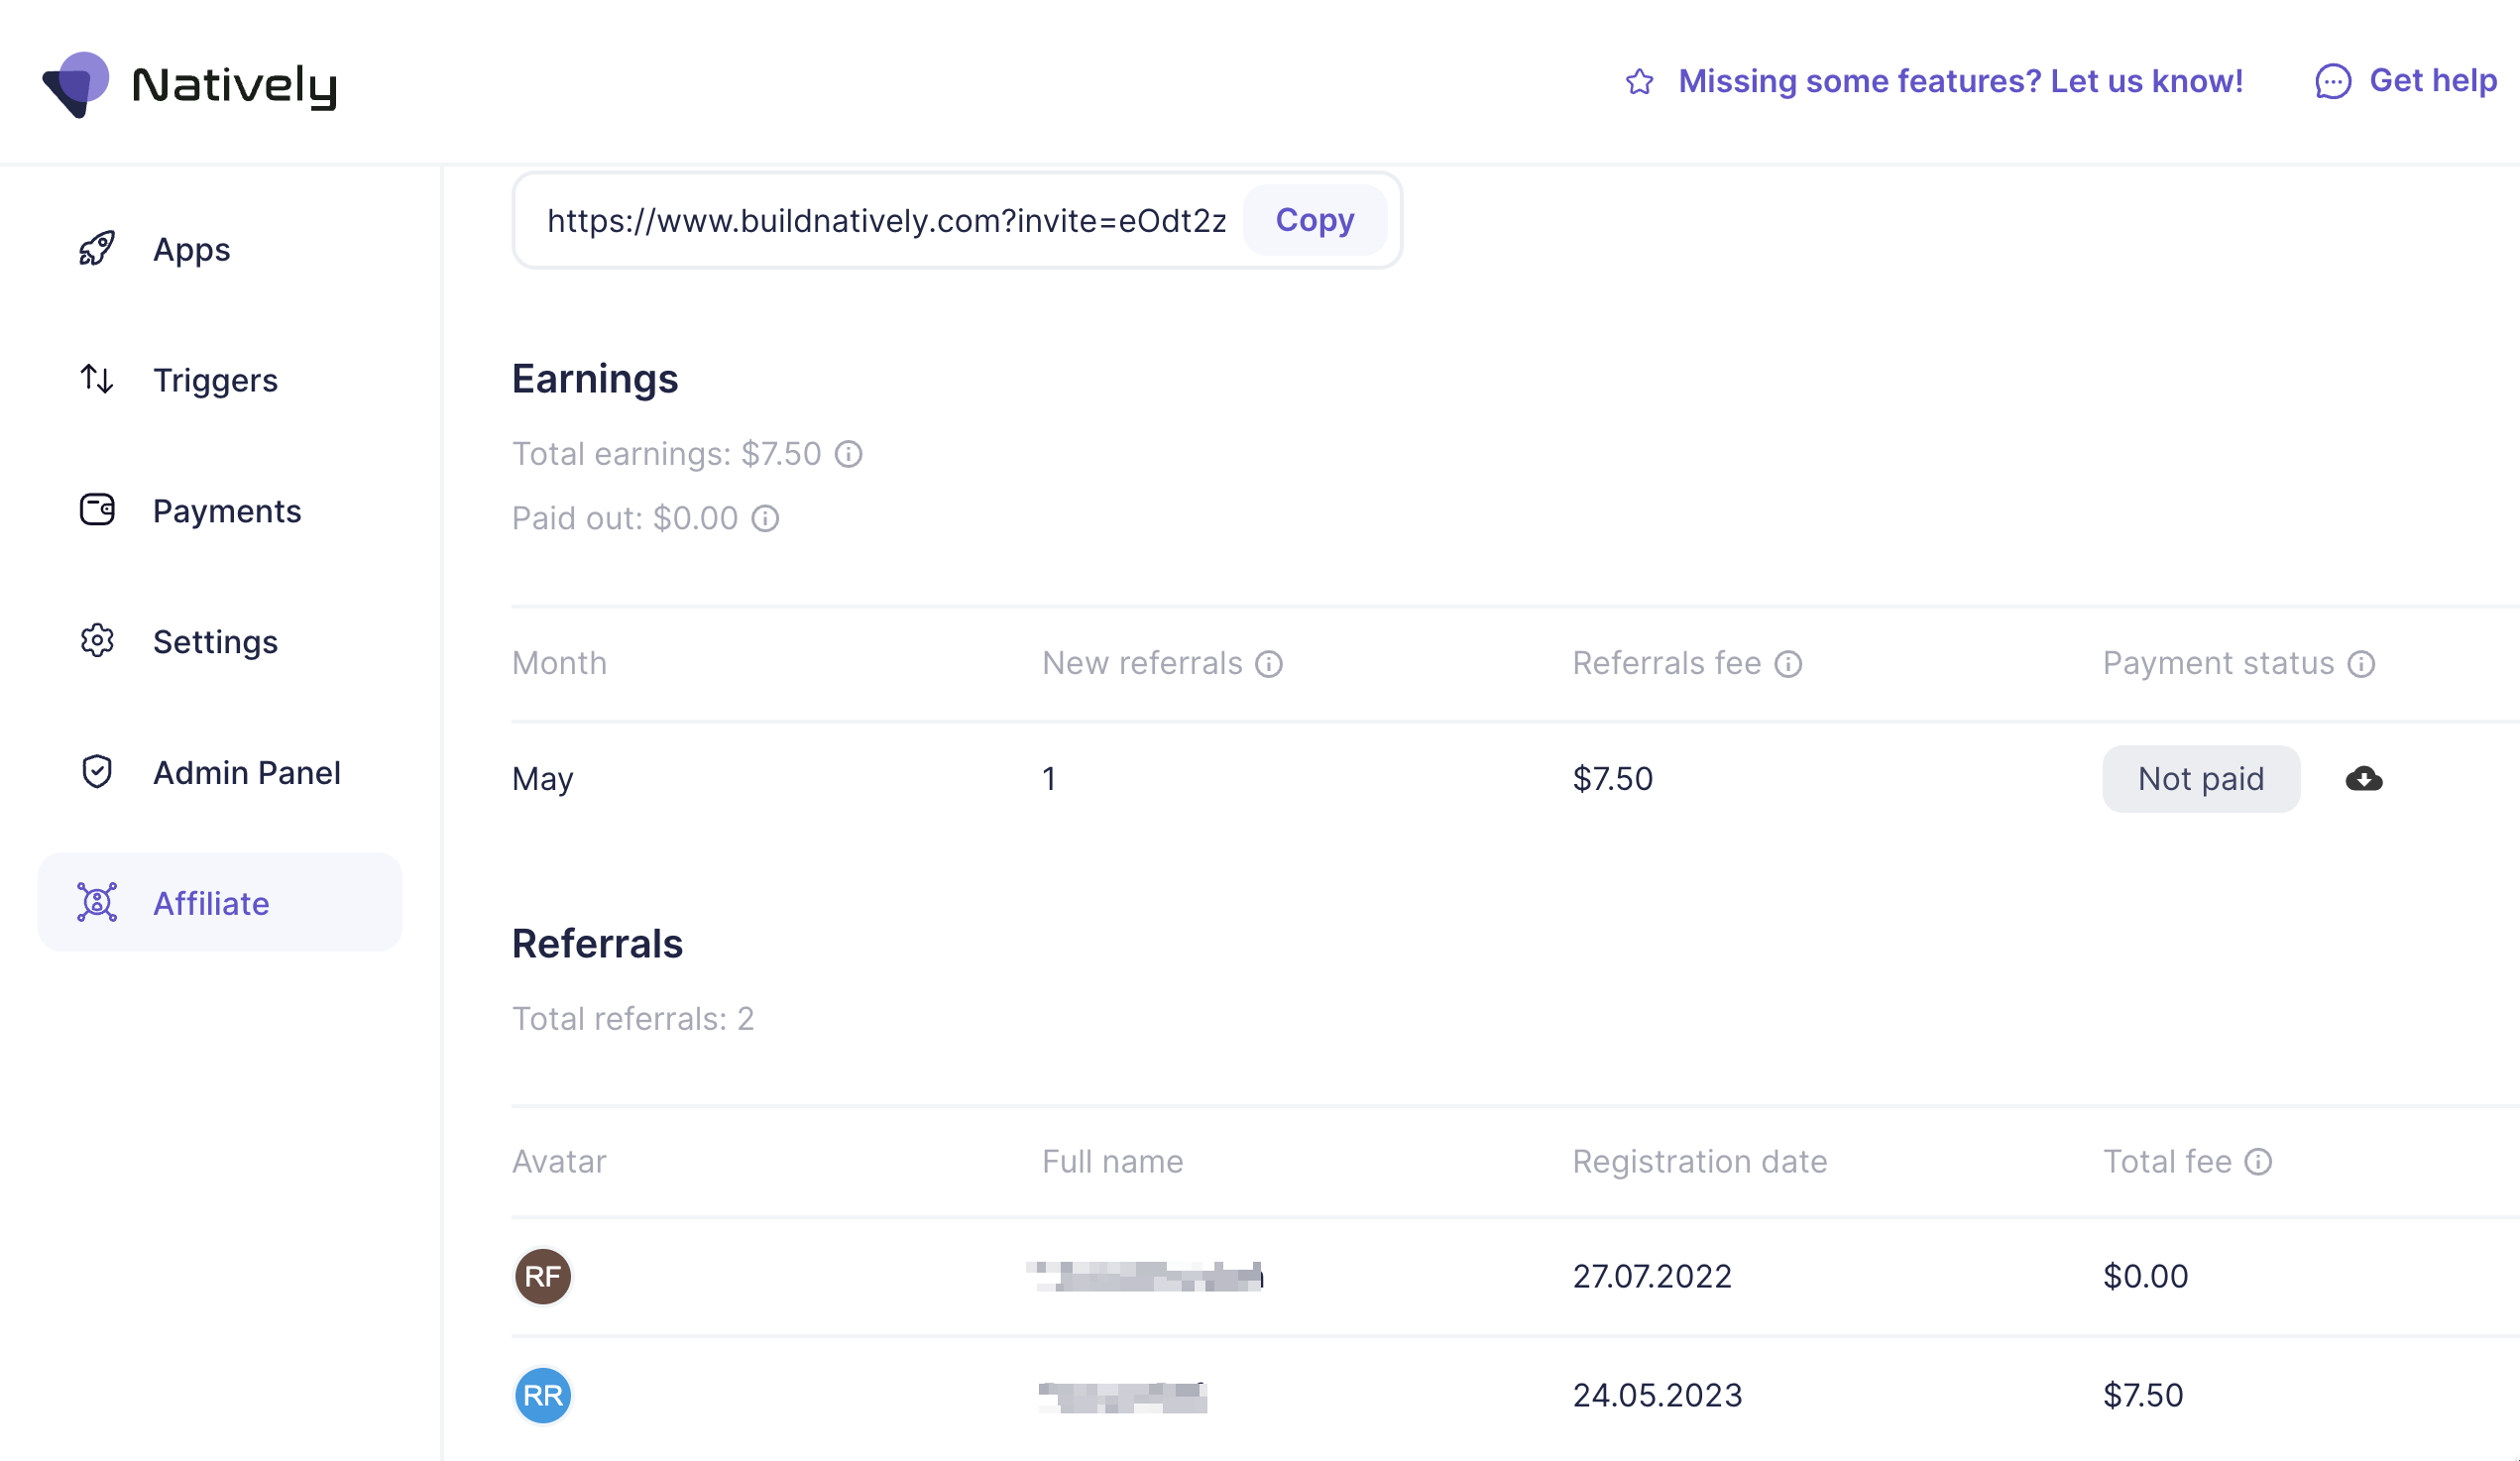The height and width of the screenshot is (1461, 2520).
Task: Click the info icon next to Paid out
Action: click(765, 518)
